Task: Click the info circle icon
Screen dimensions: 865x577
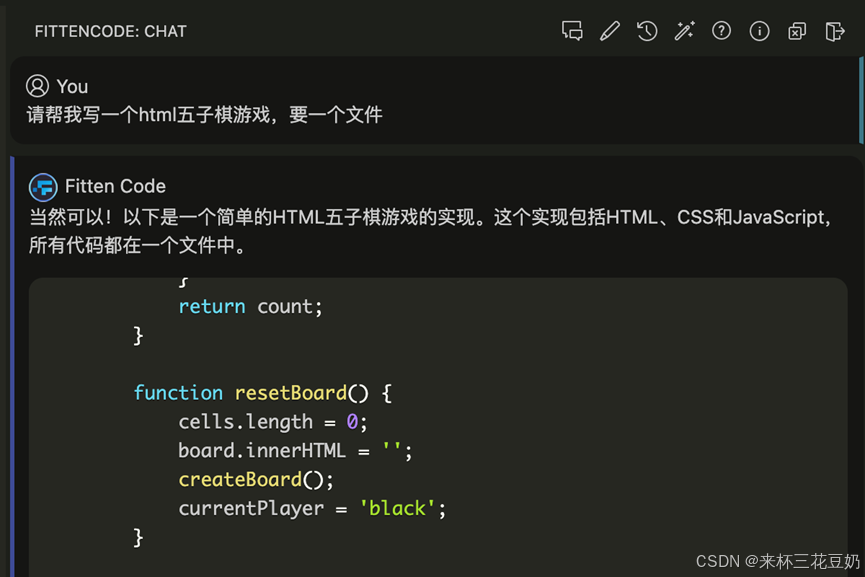Action: point(760,31)
